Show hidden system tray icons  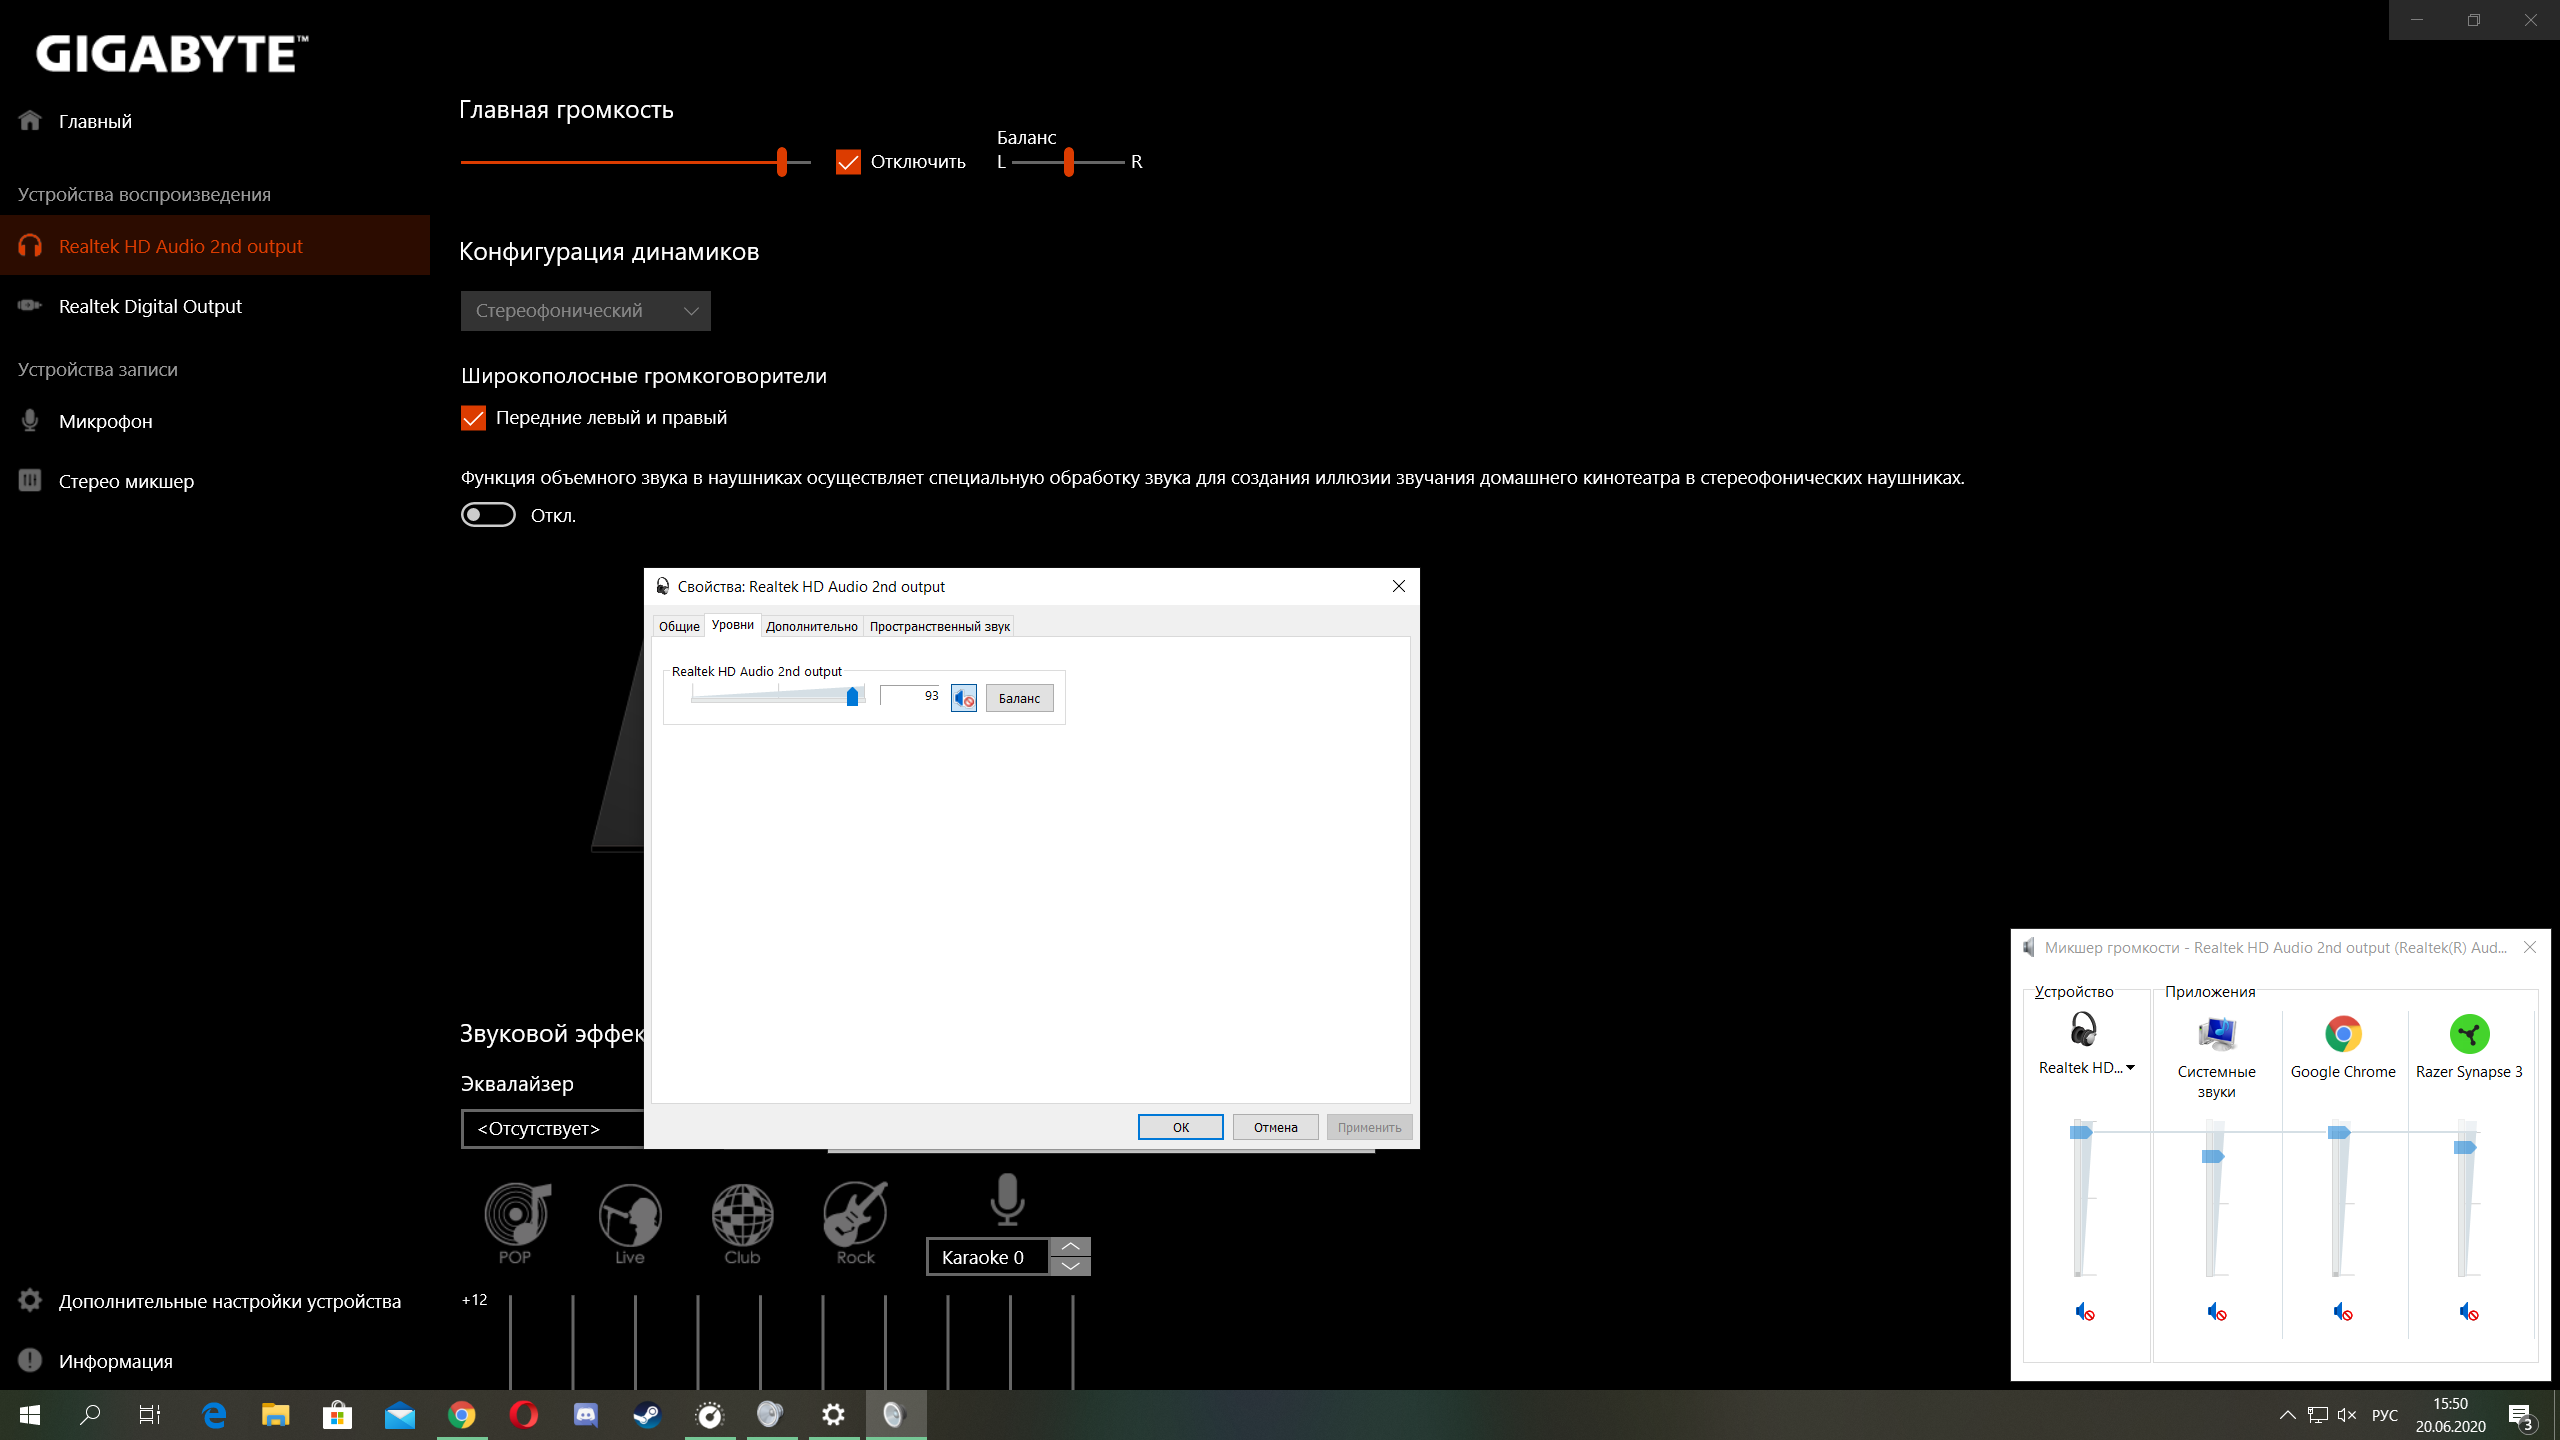2287,1415
